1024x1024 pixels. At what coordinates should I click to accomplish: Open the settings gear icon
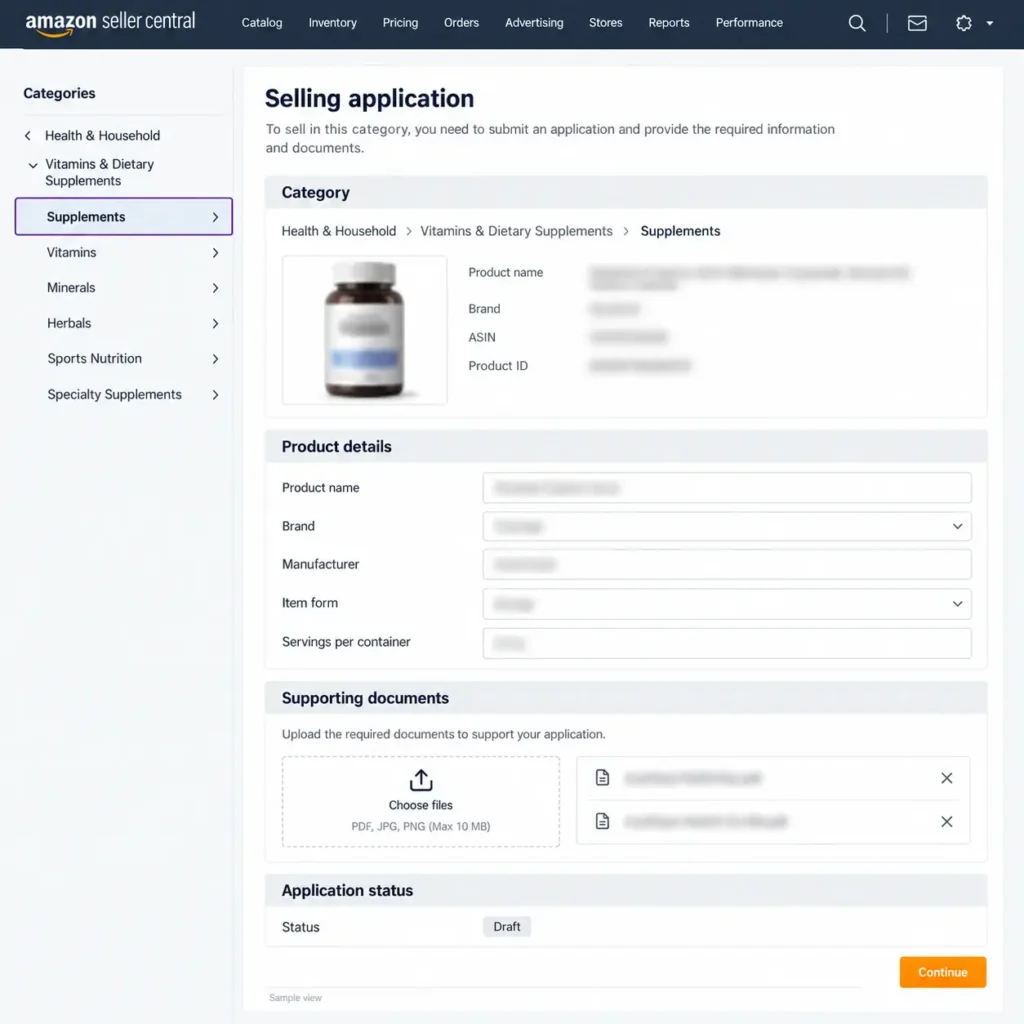(963, 24)
